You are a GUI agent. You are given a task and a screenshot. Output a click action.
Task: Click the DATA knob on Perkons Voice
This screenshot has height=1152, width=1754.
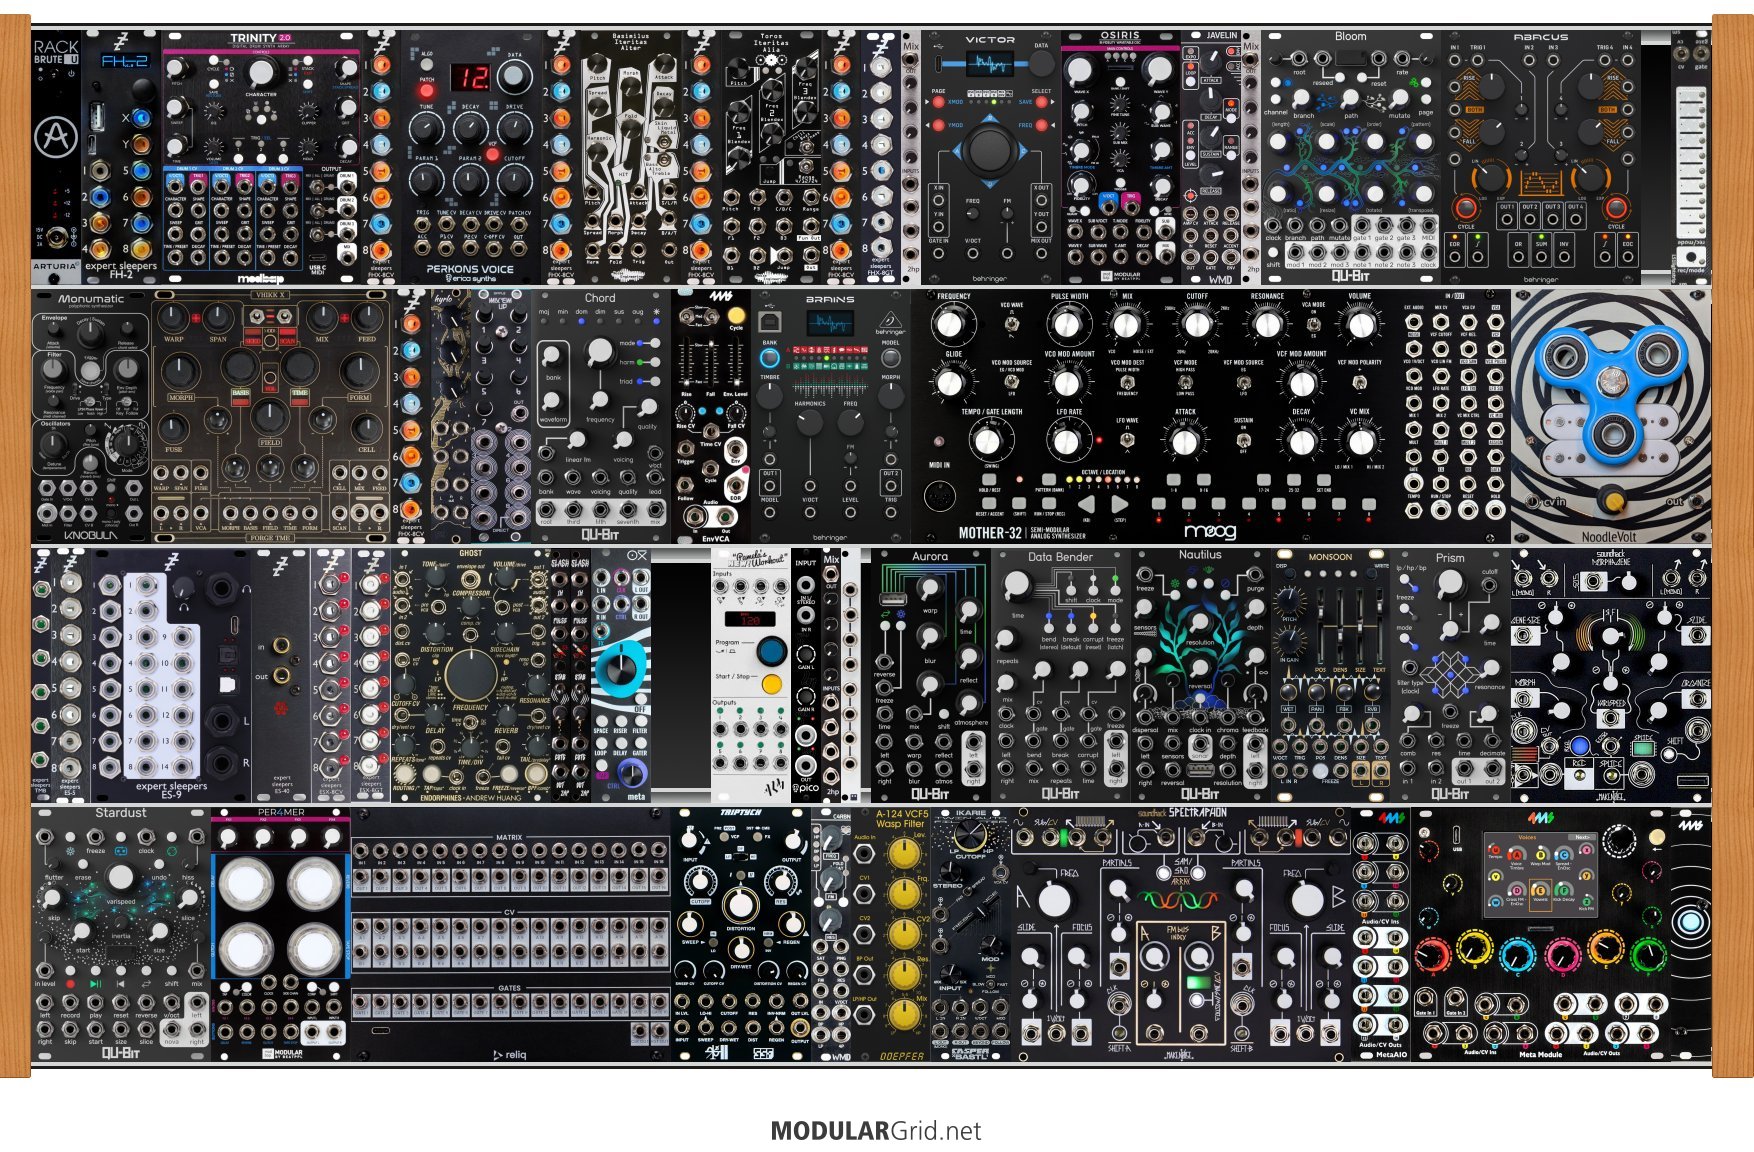click(514, 77)
